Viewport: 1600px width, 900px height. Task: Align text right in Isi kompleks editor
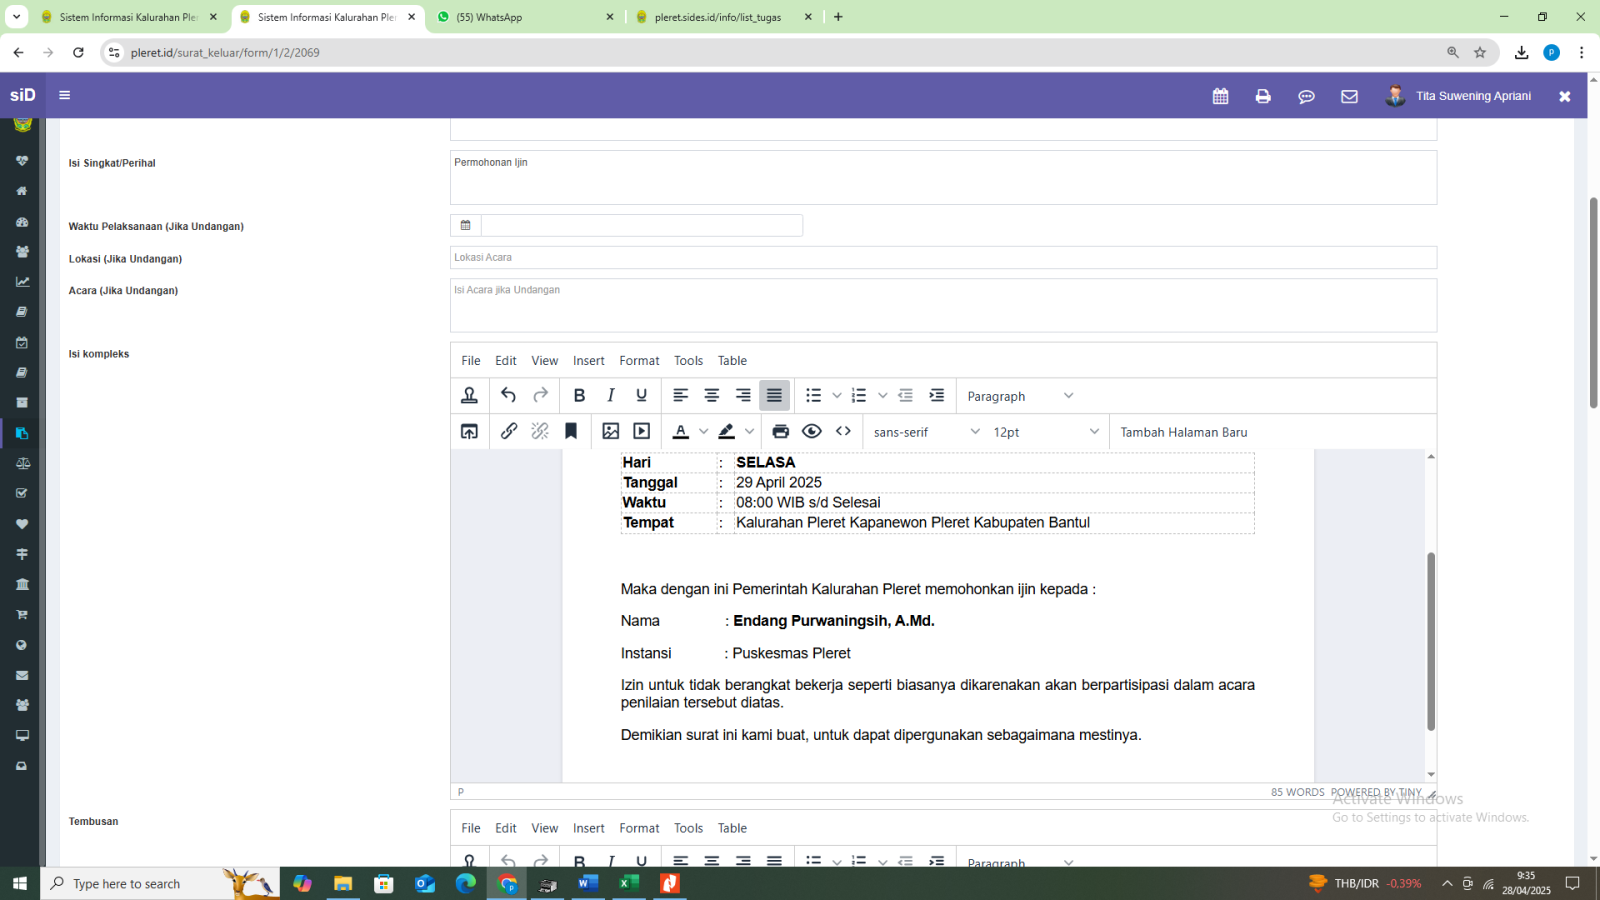[x=743, y=396]
